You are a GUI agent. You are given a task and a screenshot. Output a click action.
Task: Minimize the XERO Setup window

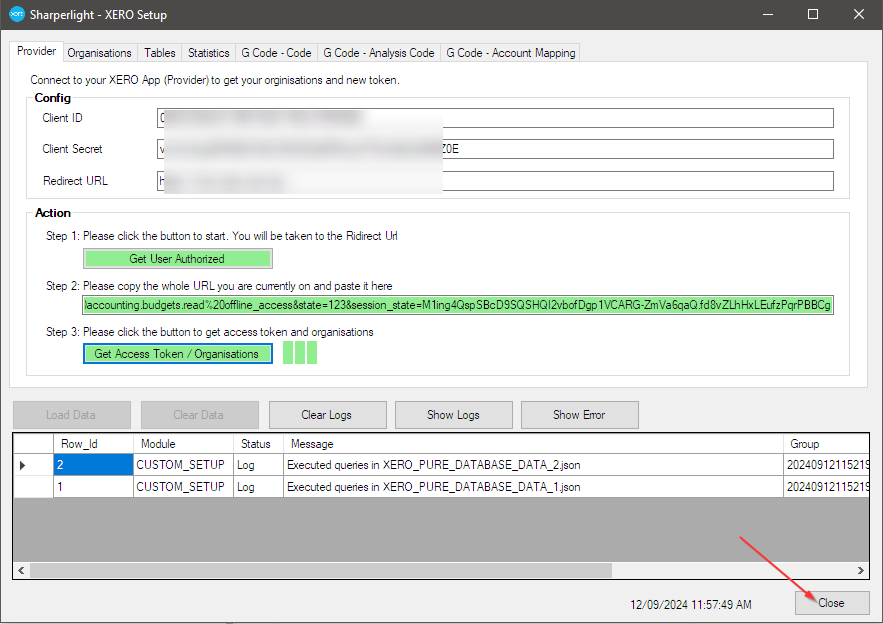pyautogui.click(x=768, y=14)
